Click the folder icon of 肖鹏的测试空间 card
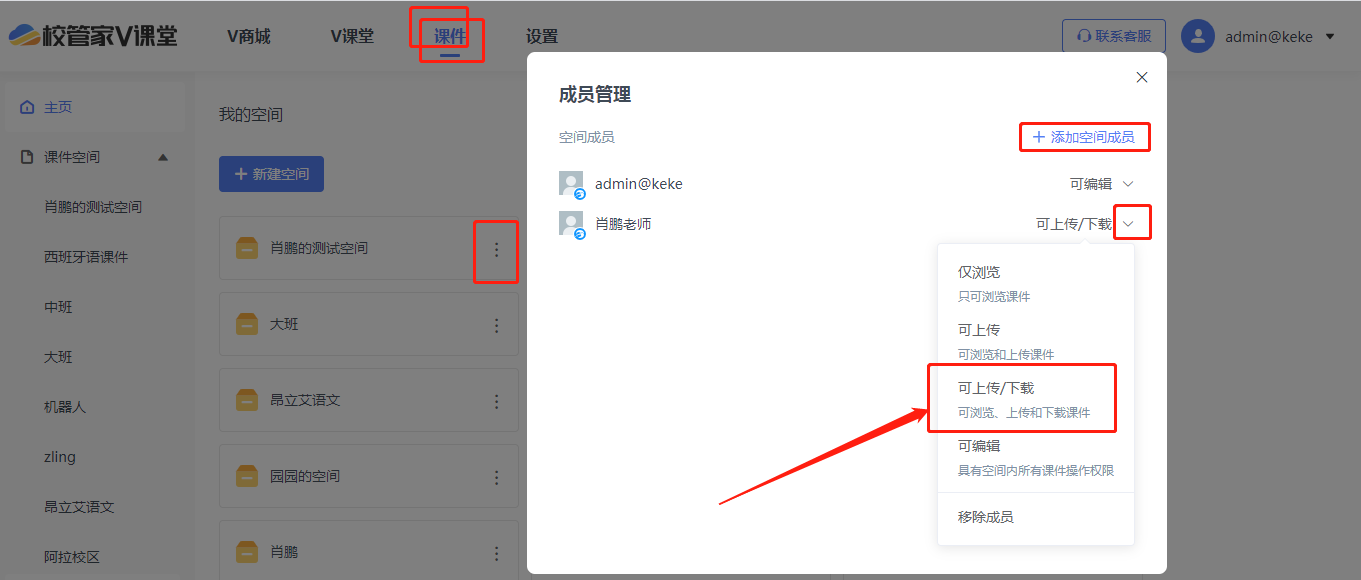The height and width of the screenshot is (580, 1361). point(247,248)
